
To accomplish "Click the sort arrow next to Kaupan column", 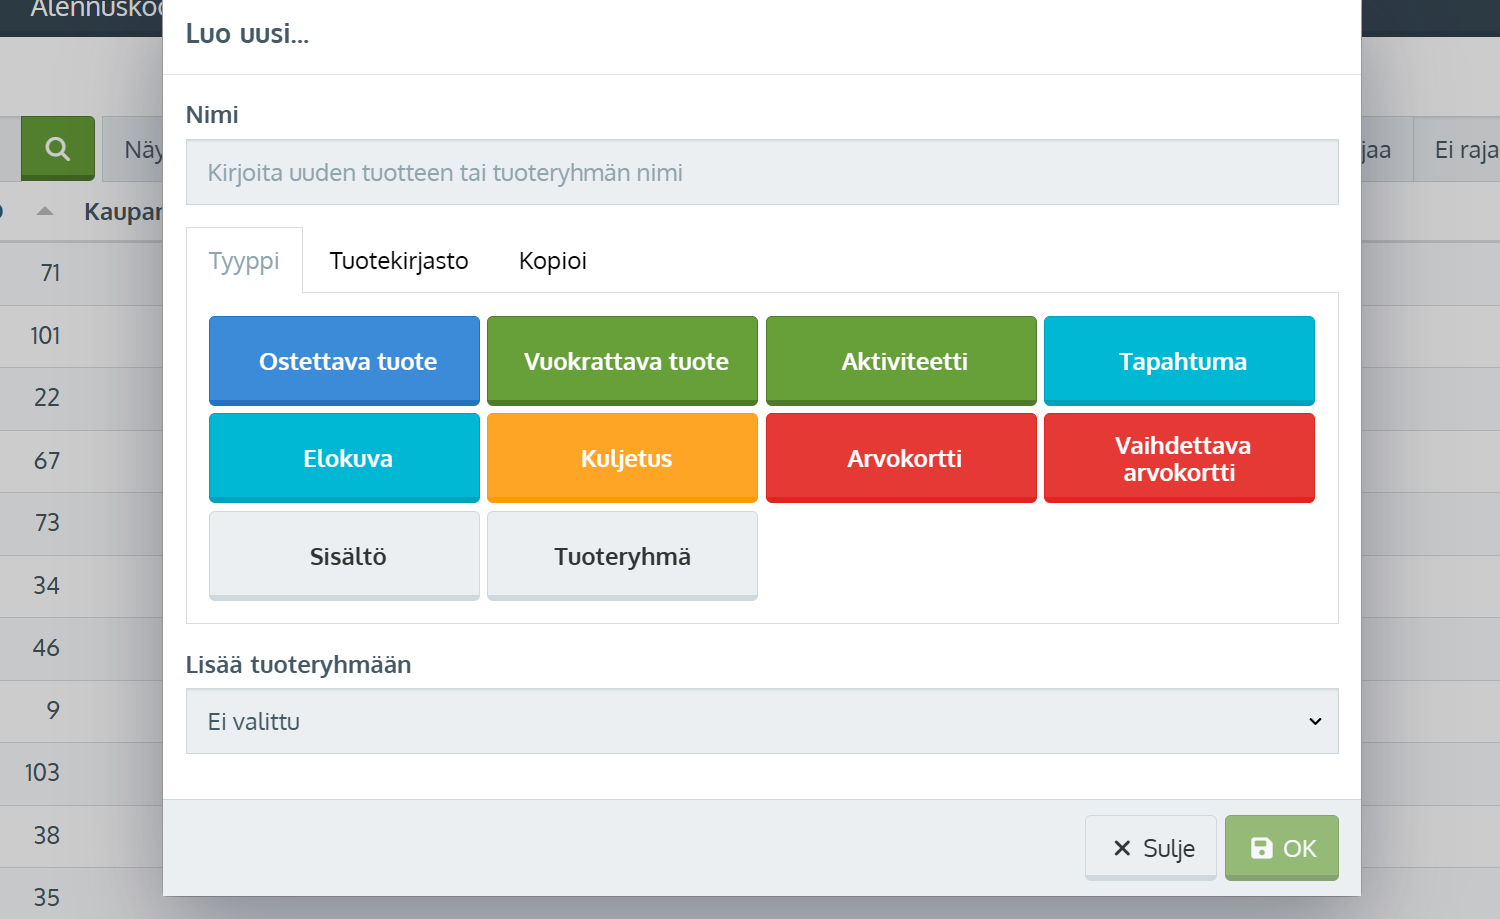I will click(x=44, y=211).
